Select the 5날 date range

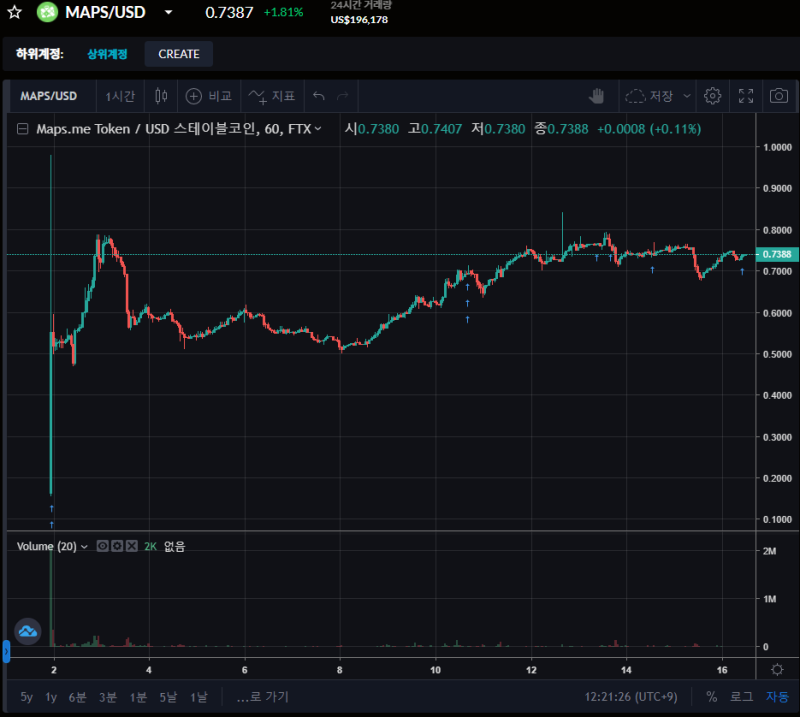tap(168, 697)
